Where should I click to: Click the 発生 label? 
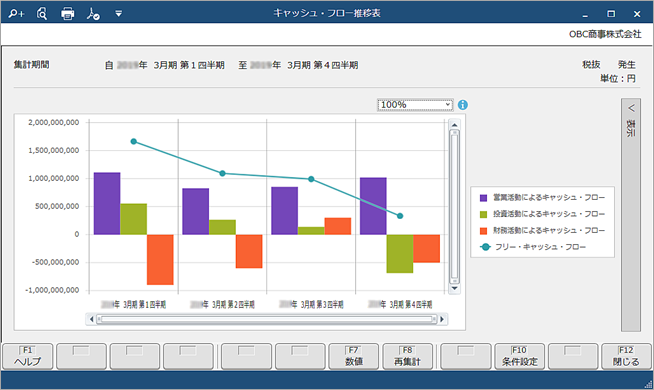[x=627, y=65]
